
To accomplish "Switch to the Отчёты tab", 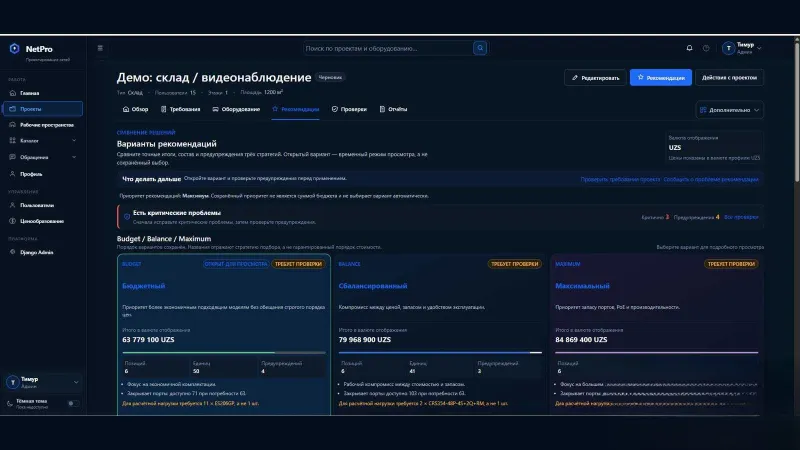I will point(393,109).
